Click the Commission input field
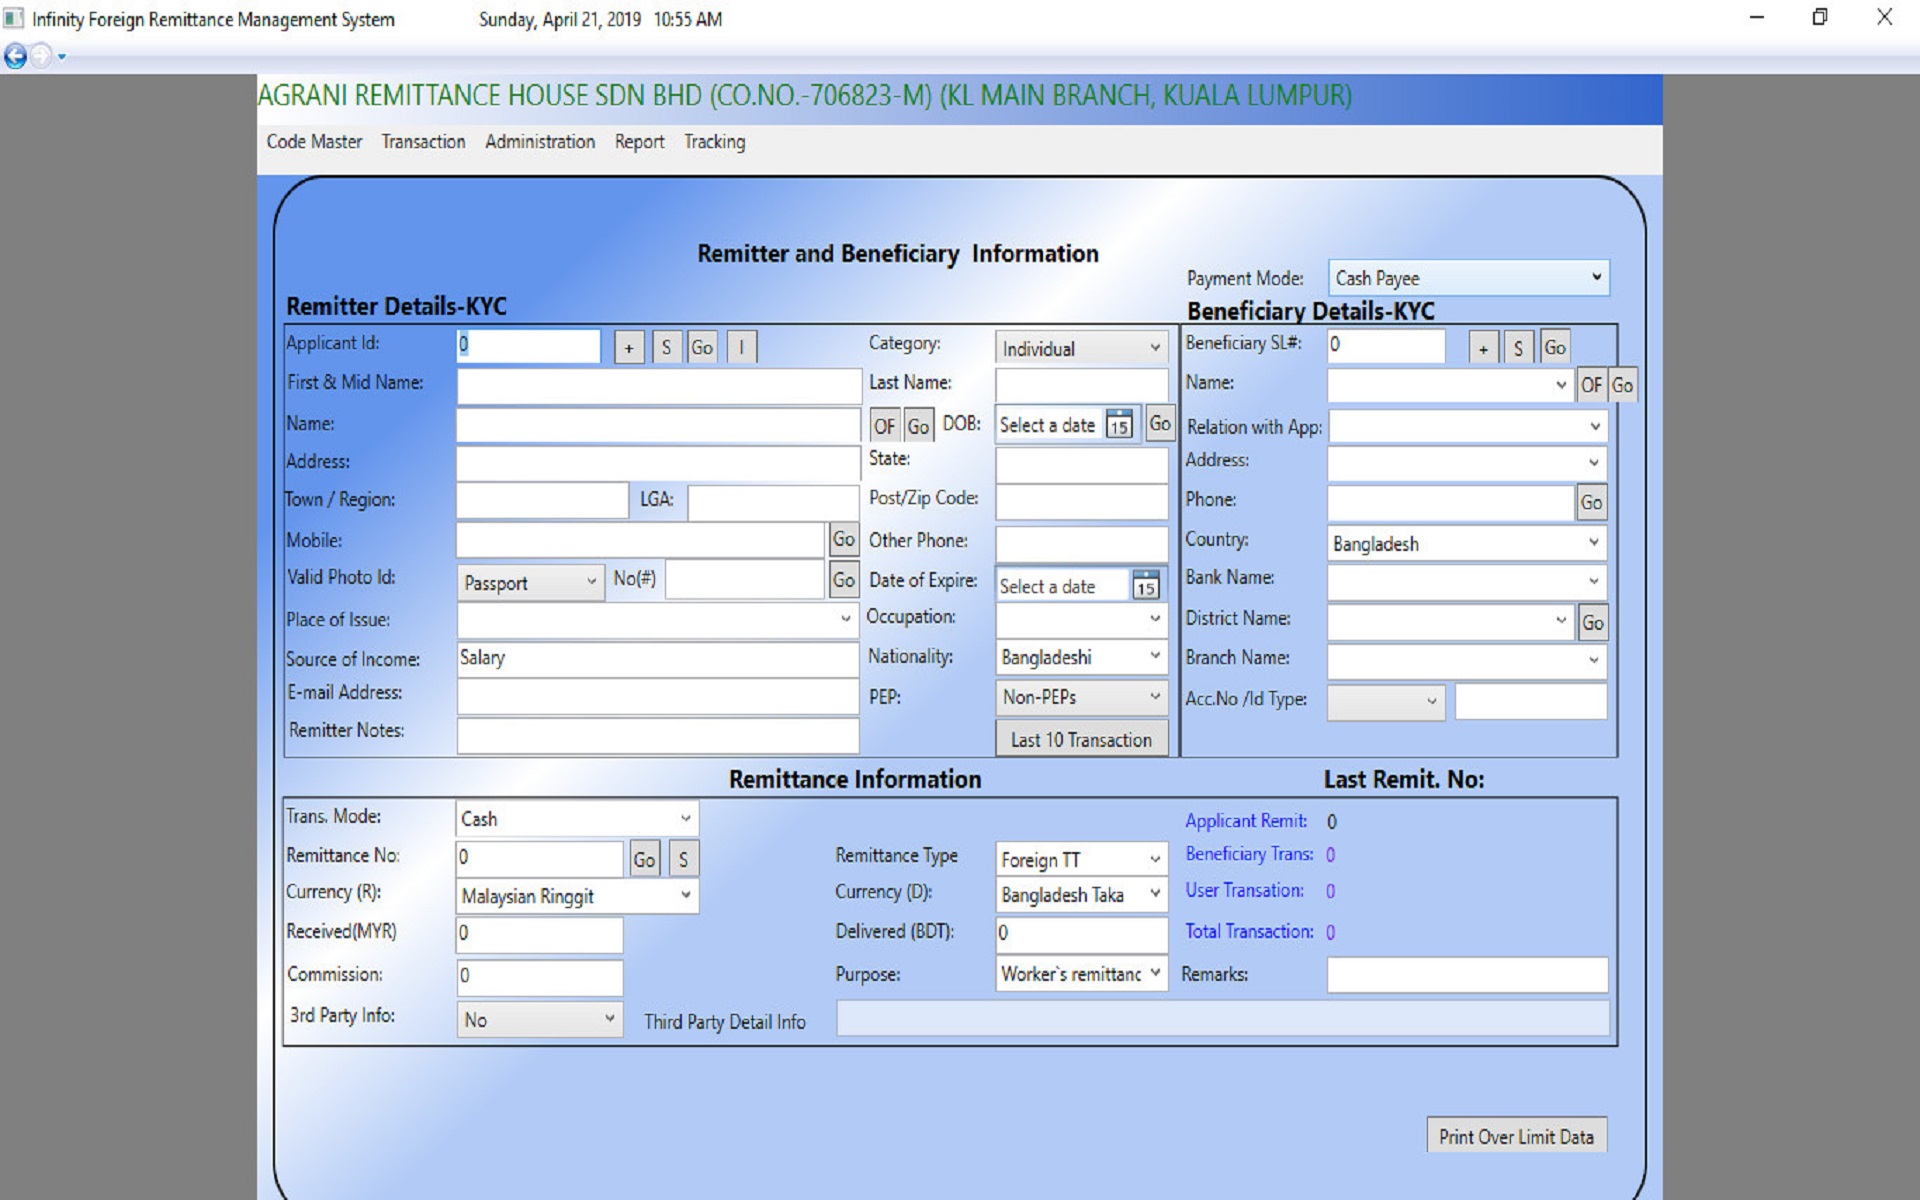Viewport: 1920px width, 1200px height. [x=539, y=976]
